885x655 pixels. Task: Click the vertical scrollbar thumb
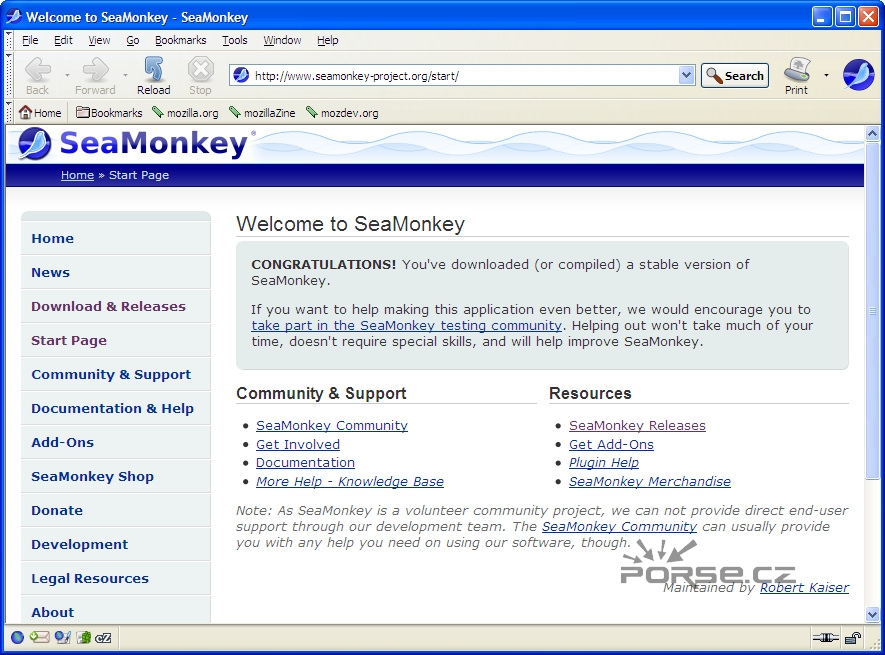coord(872,311)
